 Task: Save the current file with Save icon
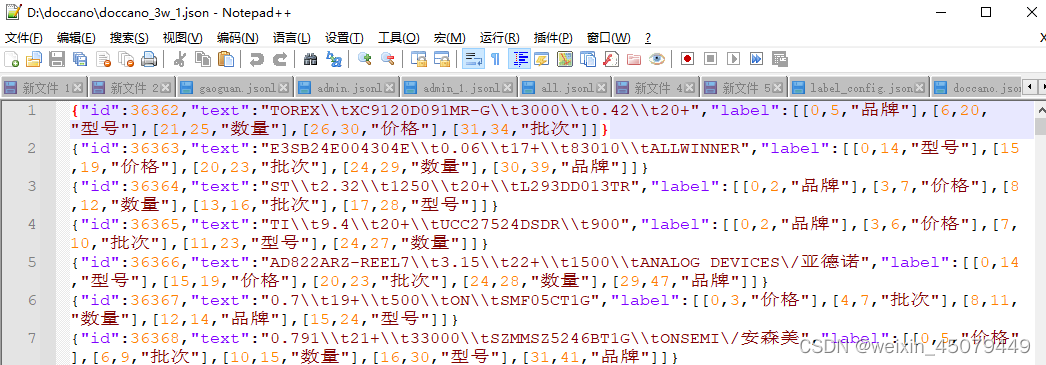pyautogui.click(x=57, y=59)
